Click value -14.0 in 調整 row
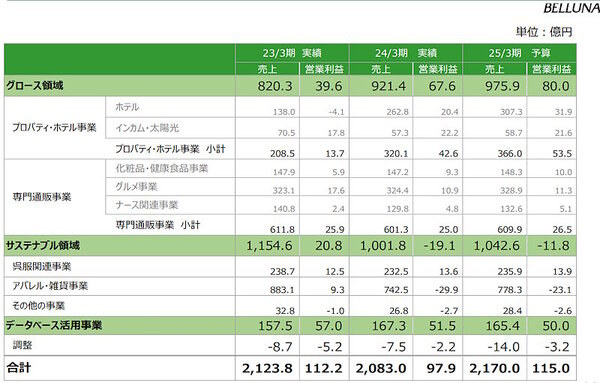Image resolution: width=600 pixels, height=383 pixels. [x=504, y=347]
